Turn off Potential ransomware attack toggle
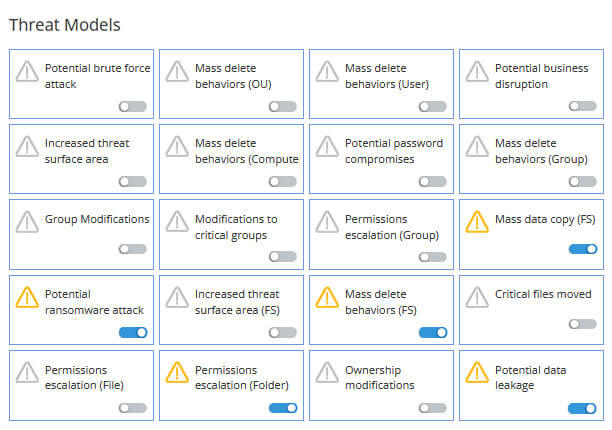612x430 pixels. [x=132, y=332]
